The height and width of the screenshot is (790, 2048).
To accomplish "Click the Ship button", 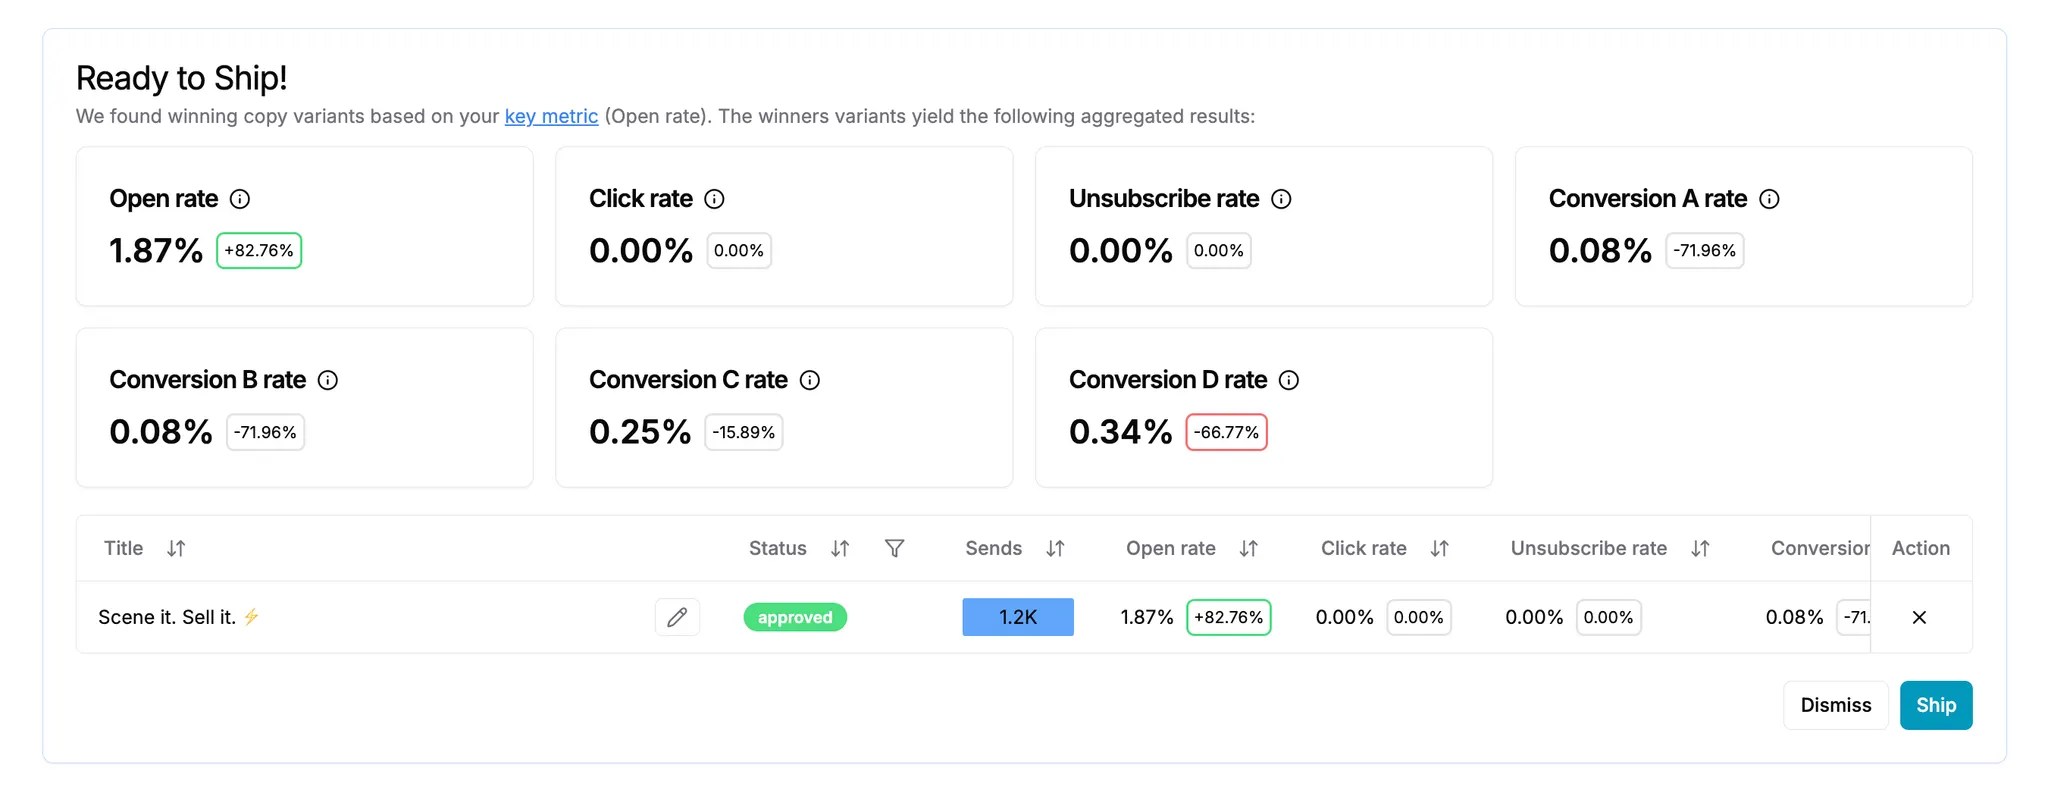I will tap(1935, 705).
